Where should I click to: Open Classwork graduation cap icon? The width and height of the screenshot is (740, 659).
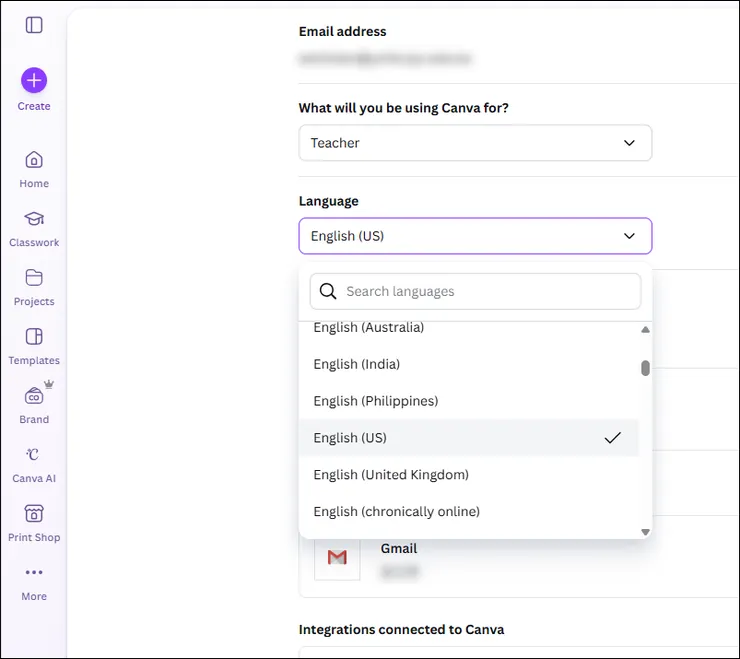[34, 219]
